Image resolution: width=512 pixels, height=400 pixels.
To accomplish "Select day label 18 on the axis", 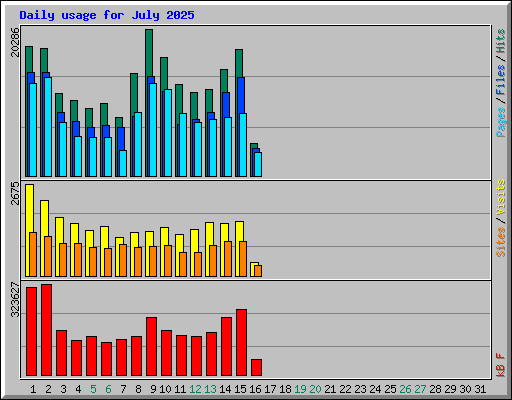I will pyautogui.click(x=285, y=389).
